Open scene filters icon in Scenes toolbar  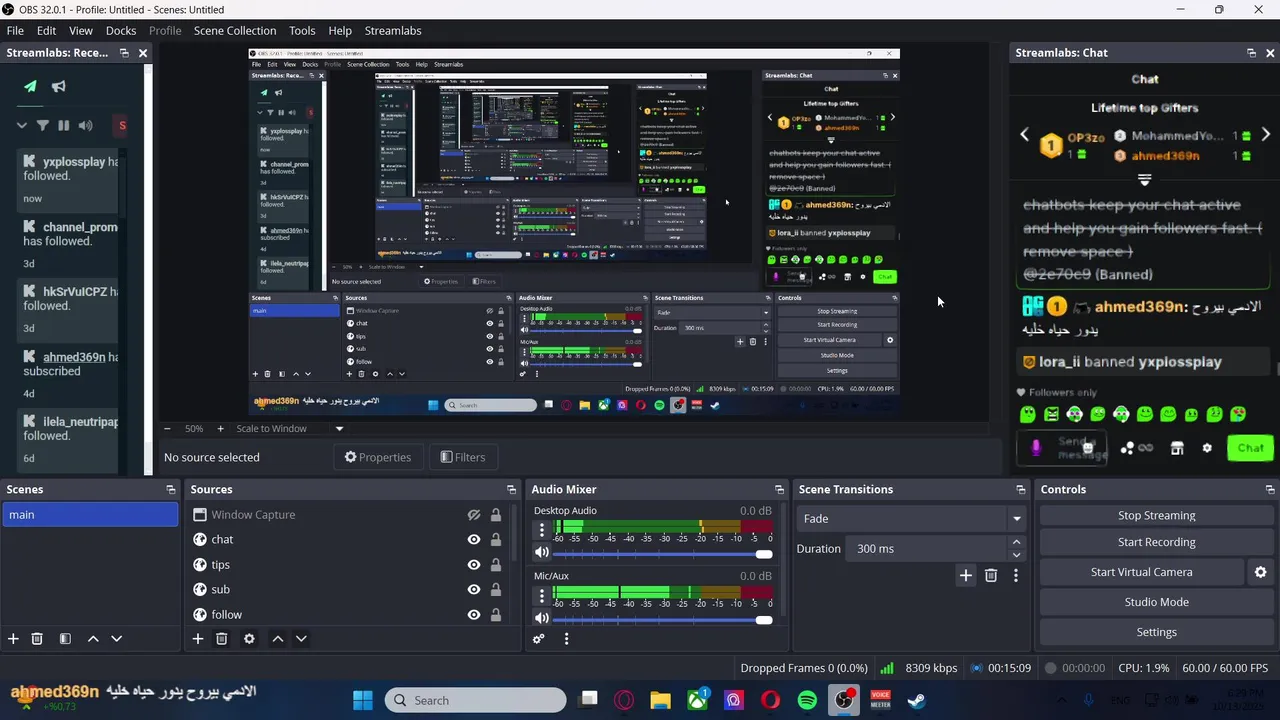pos(65,638)
